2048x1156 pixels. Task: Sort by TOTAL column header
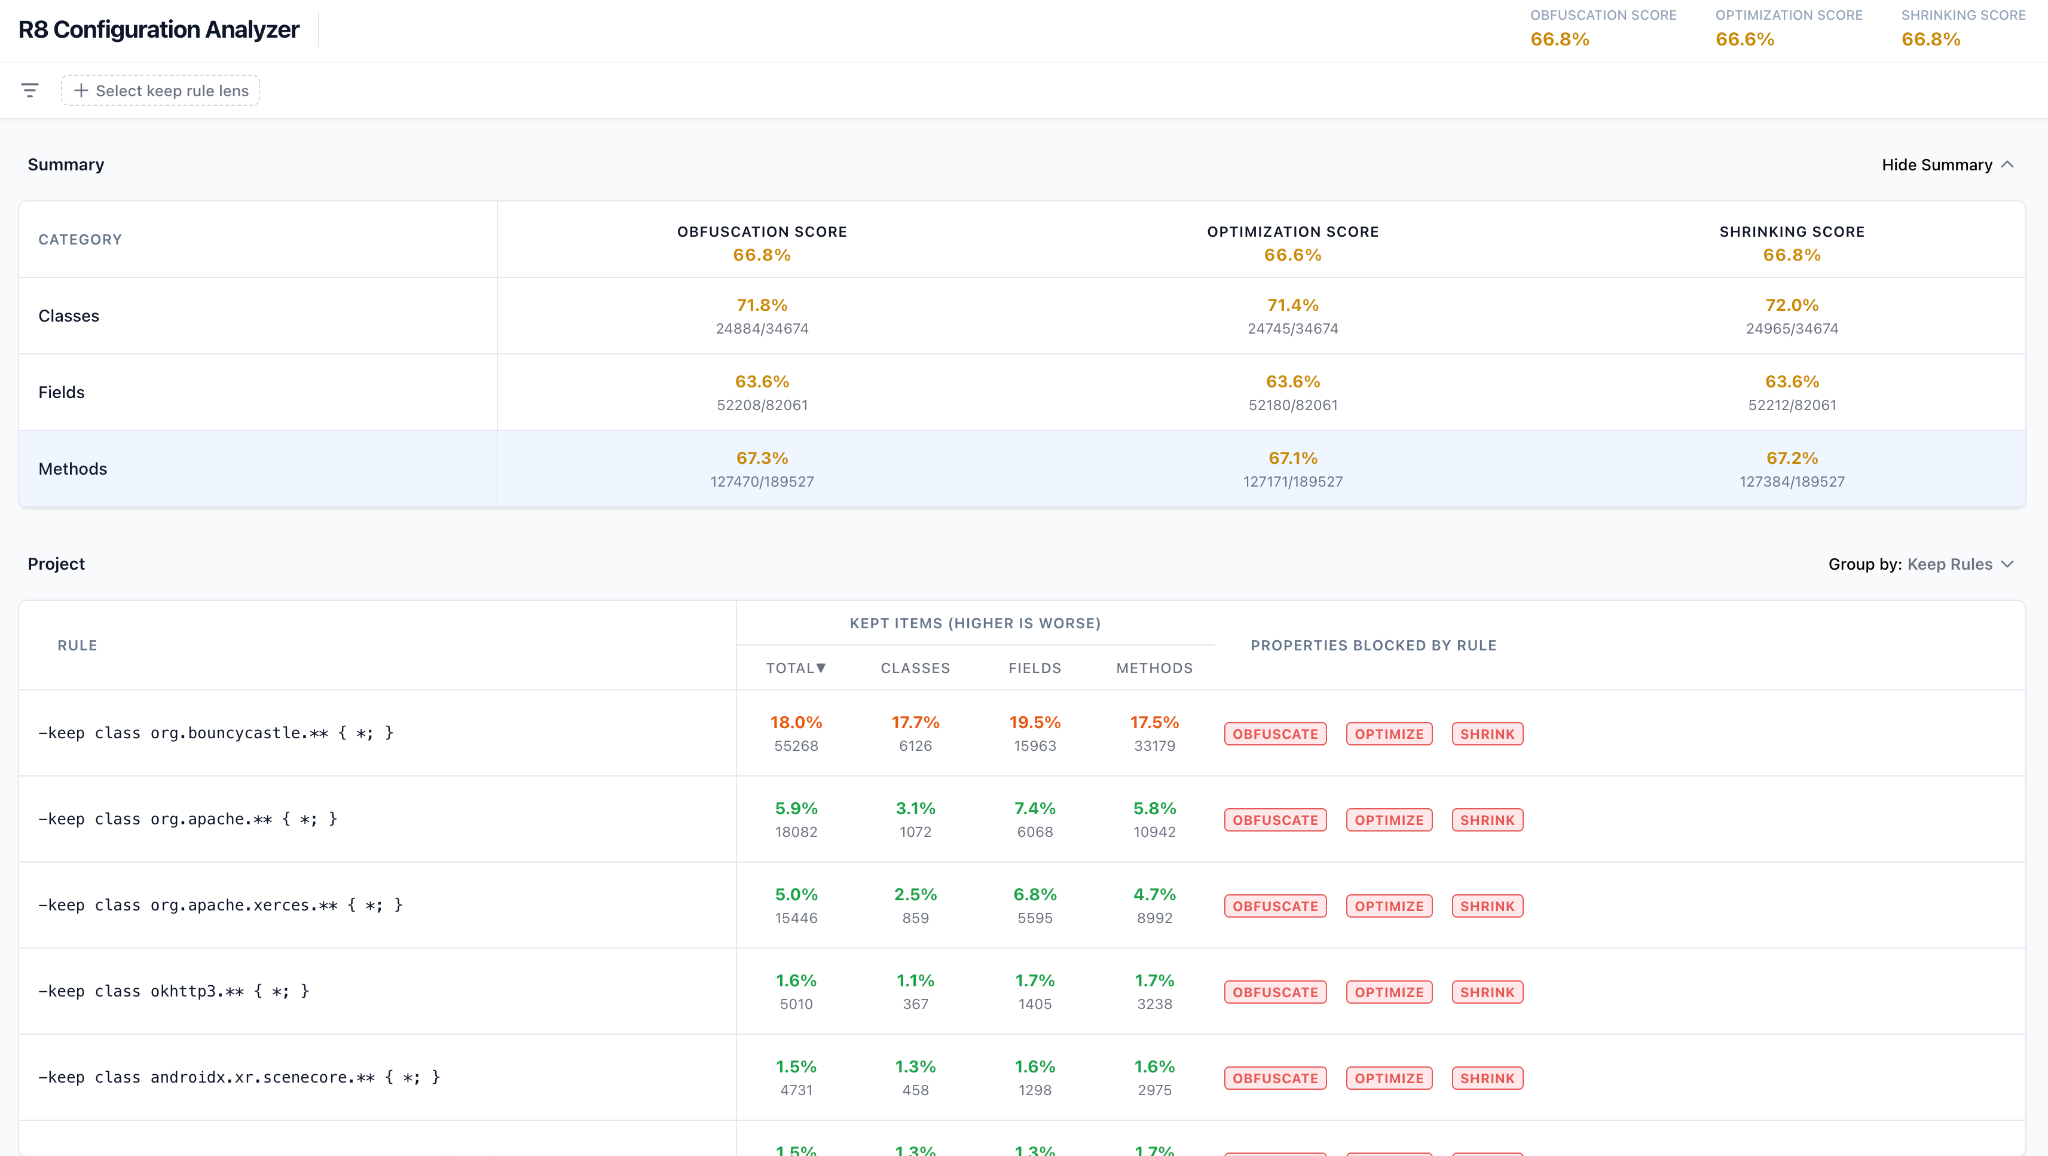click(796, 668)
